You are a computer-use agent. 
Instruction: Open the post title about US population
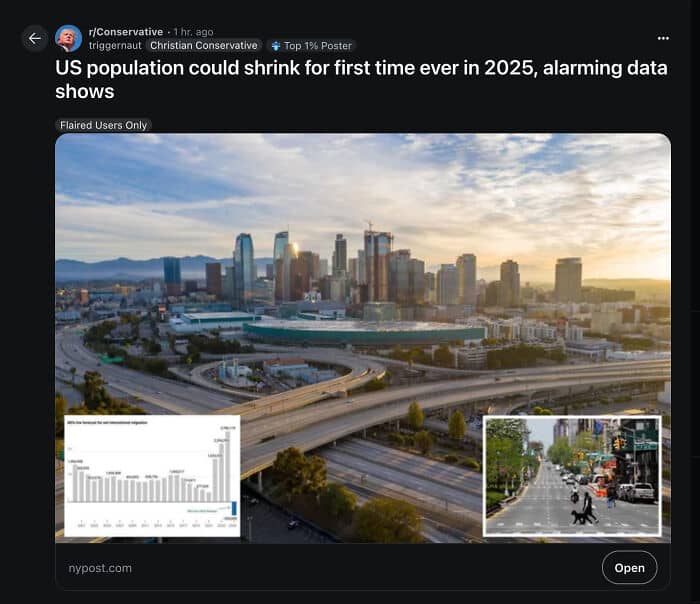361,79
